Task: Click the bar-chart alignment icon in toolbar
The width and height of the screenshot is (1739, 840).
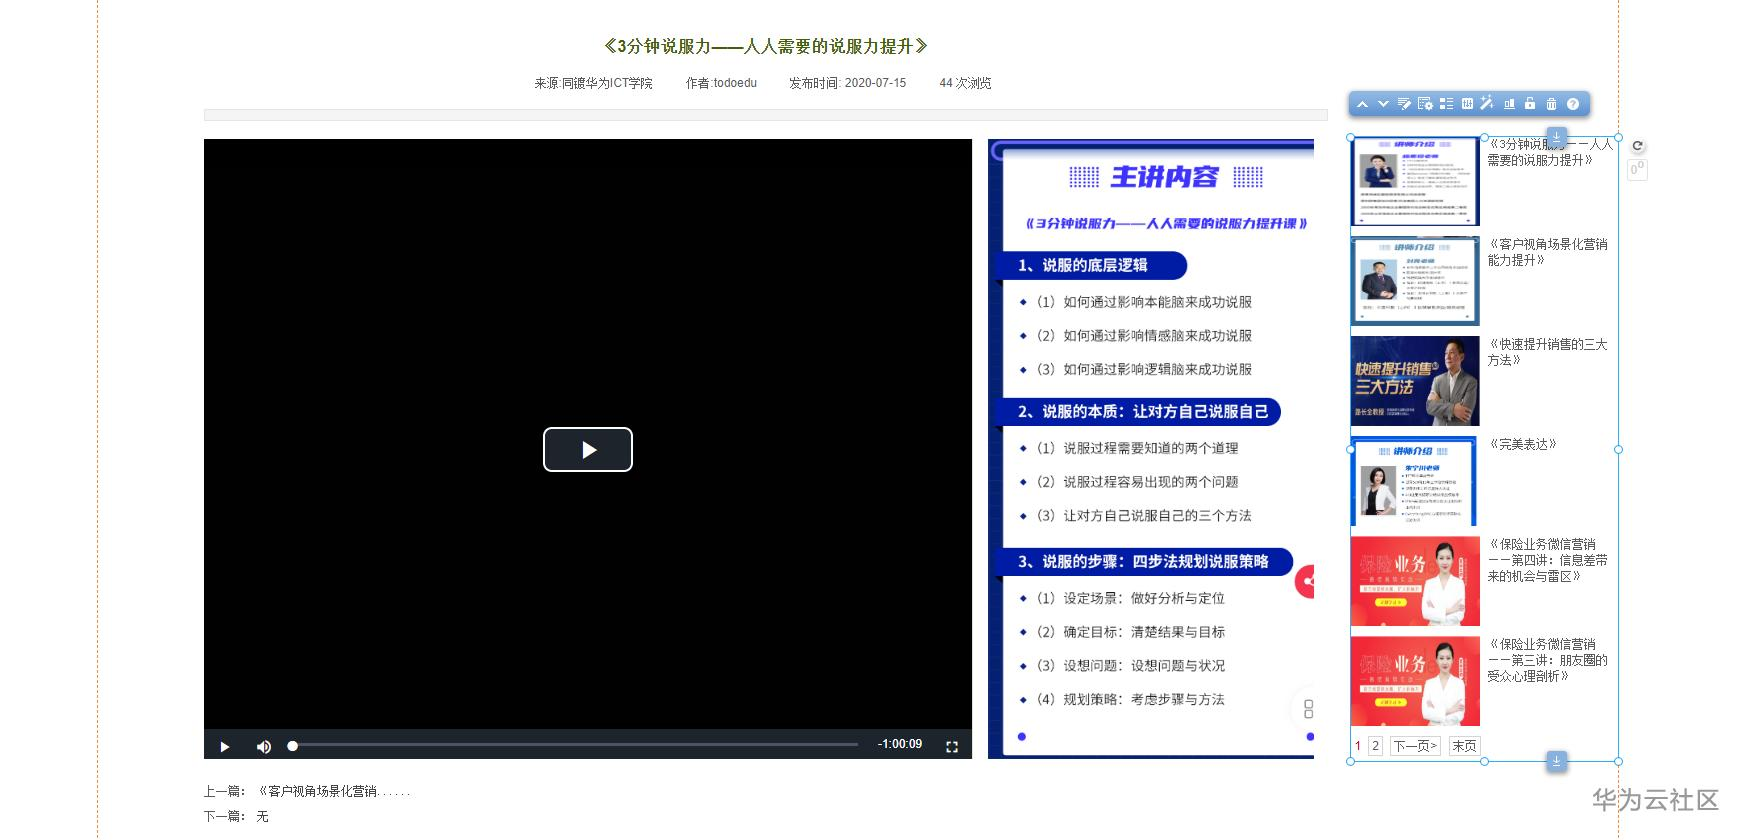Action: click(1509, 104)
